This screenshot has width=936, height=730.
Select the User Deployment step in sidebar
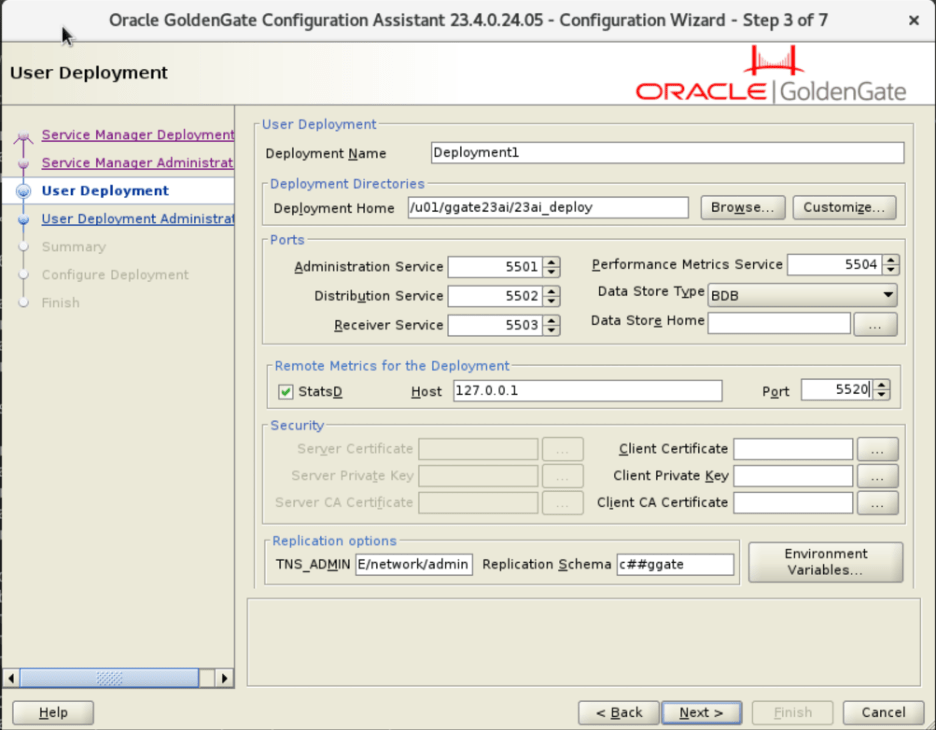click(105, 191)
